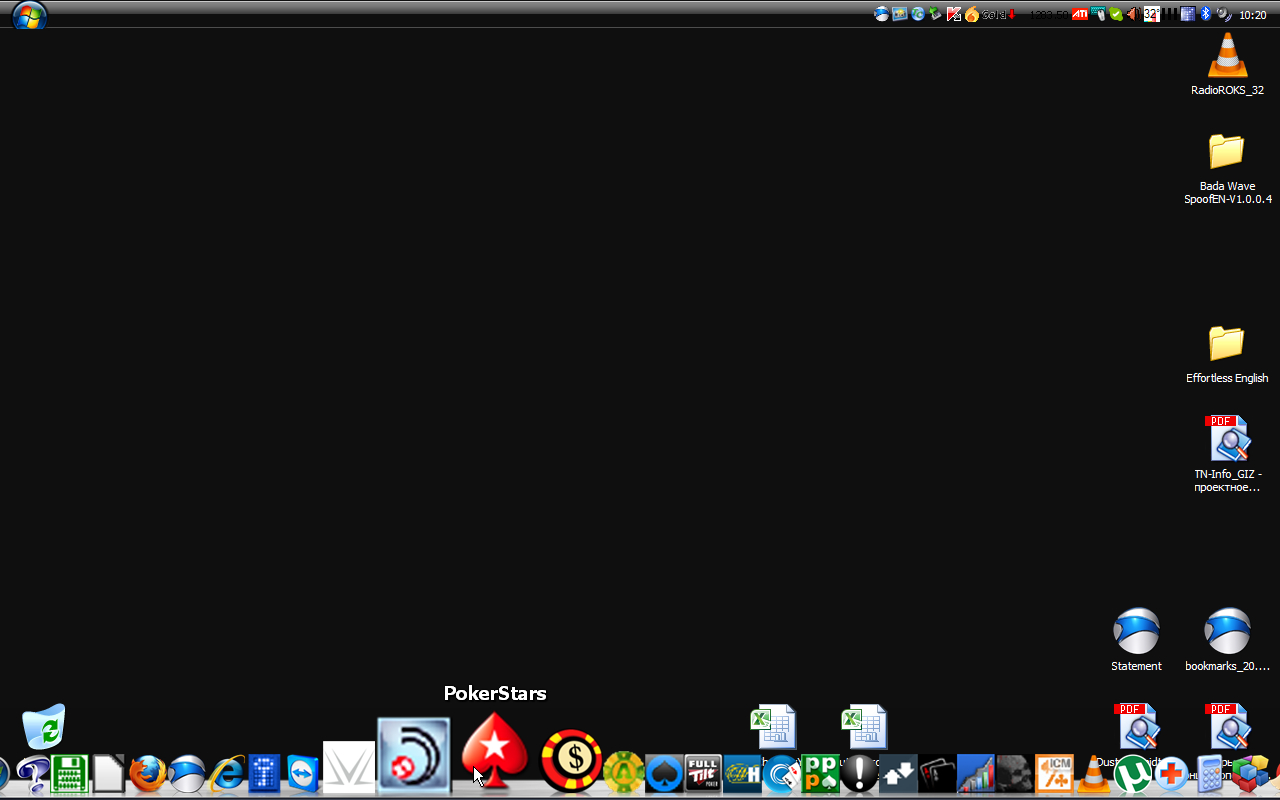Image resolution: width=1280 pixels, height=800 pixels.
Task: Launch William Hill from the dock
Action: 742,773
